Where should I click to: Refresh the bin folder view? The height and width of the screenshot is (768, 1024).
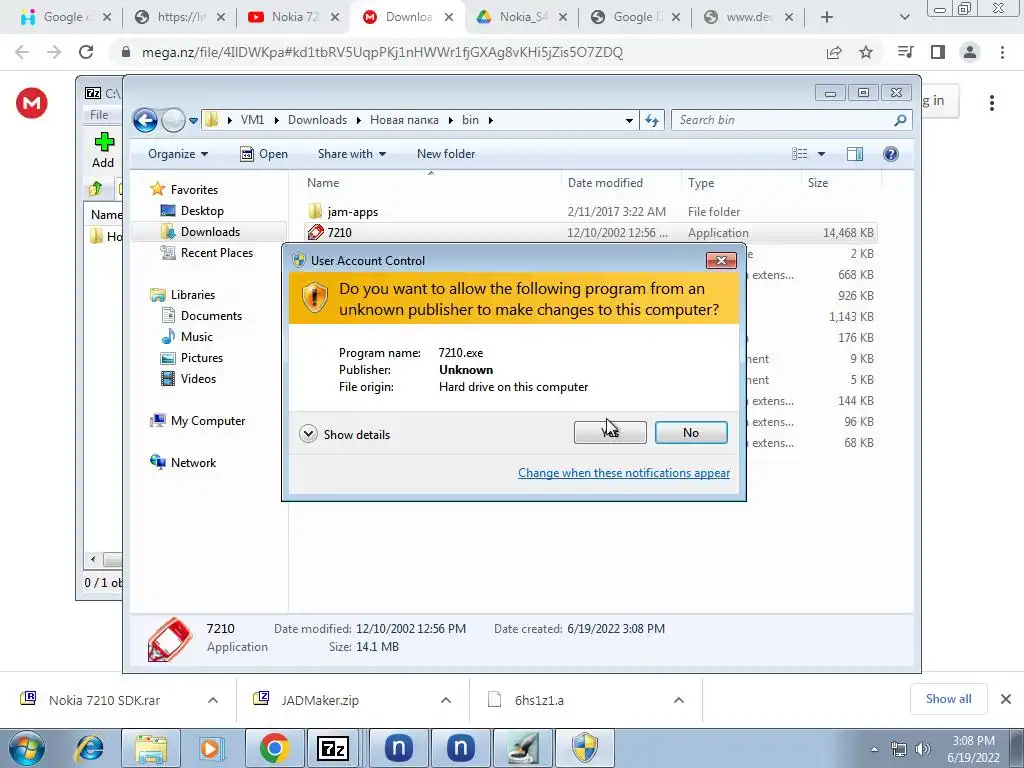(652, 120)
